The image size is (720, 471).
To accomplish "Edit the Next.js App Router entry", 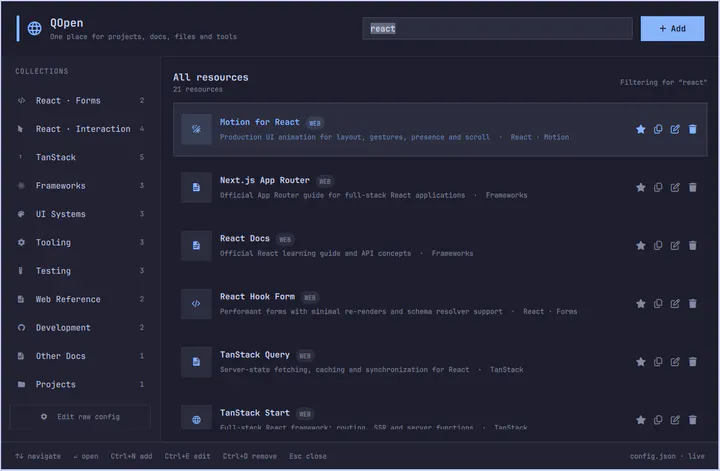I will [675, 187].
